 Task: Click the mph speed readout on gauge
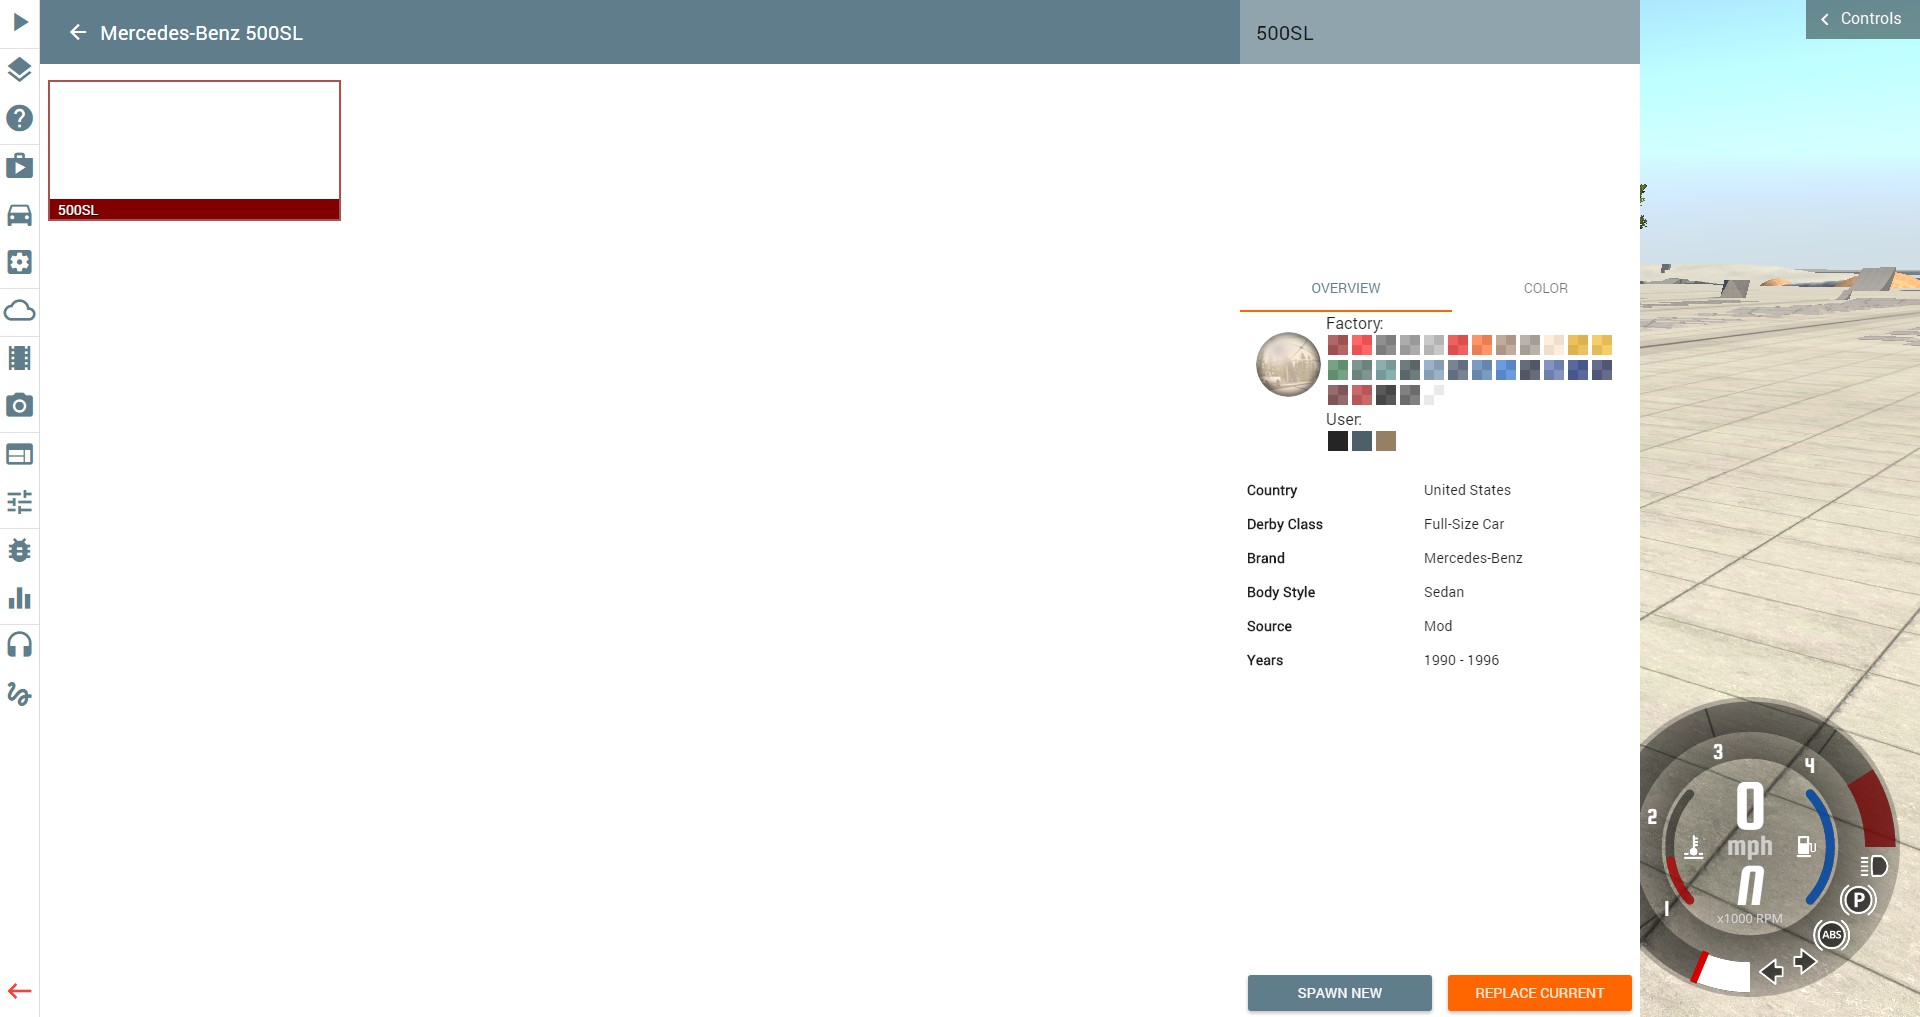(x=1750, y=846)
